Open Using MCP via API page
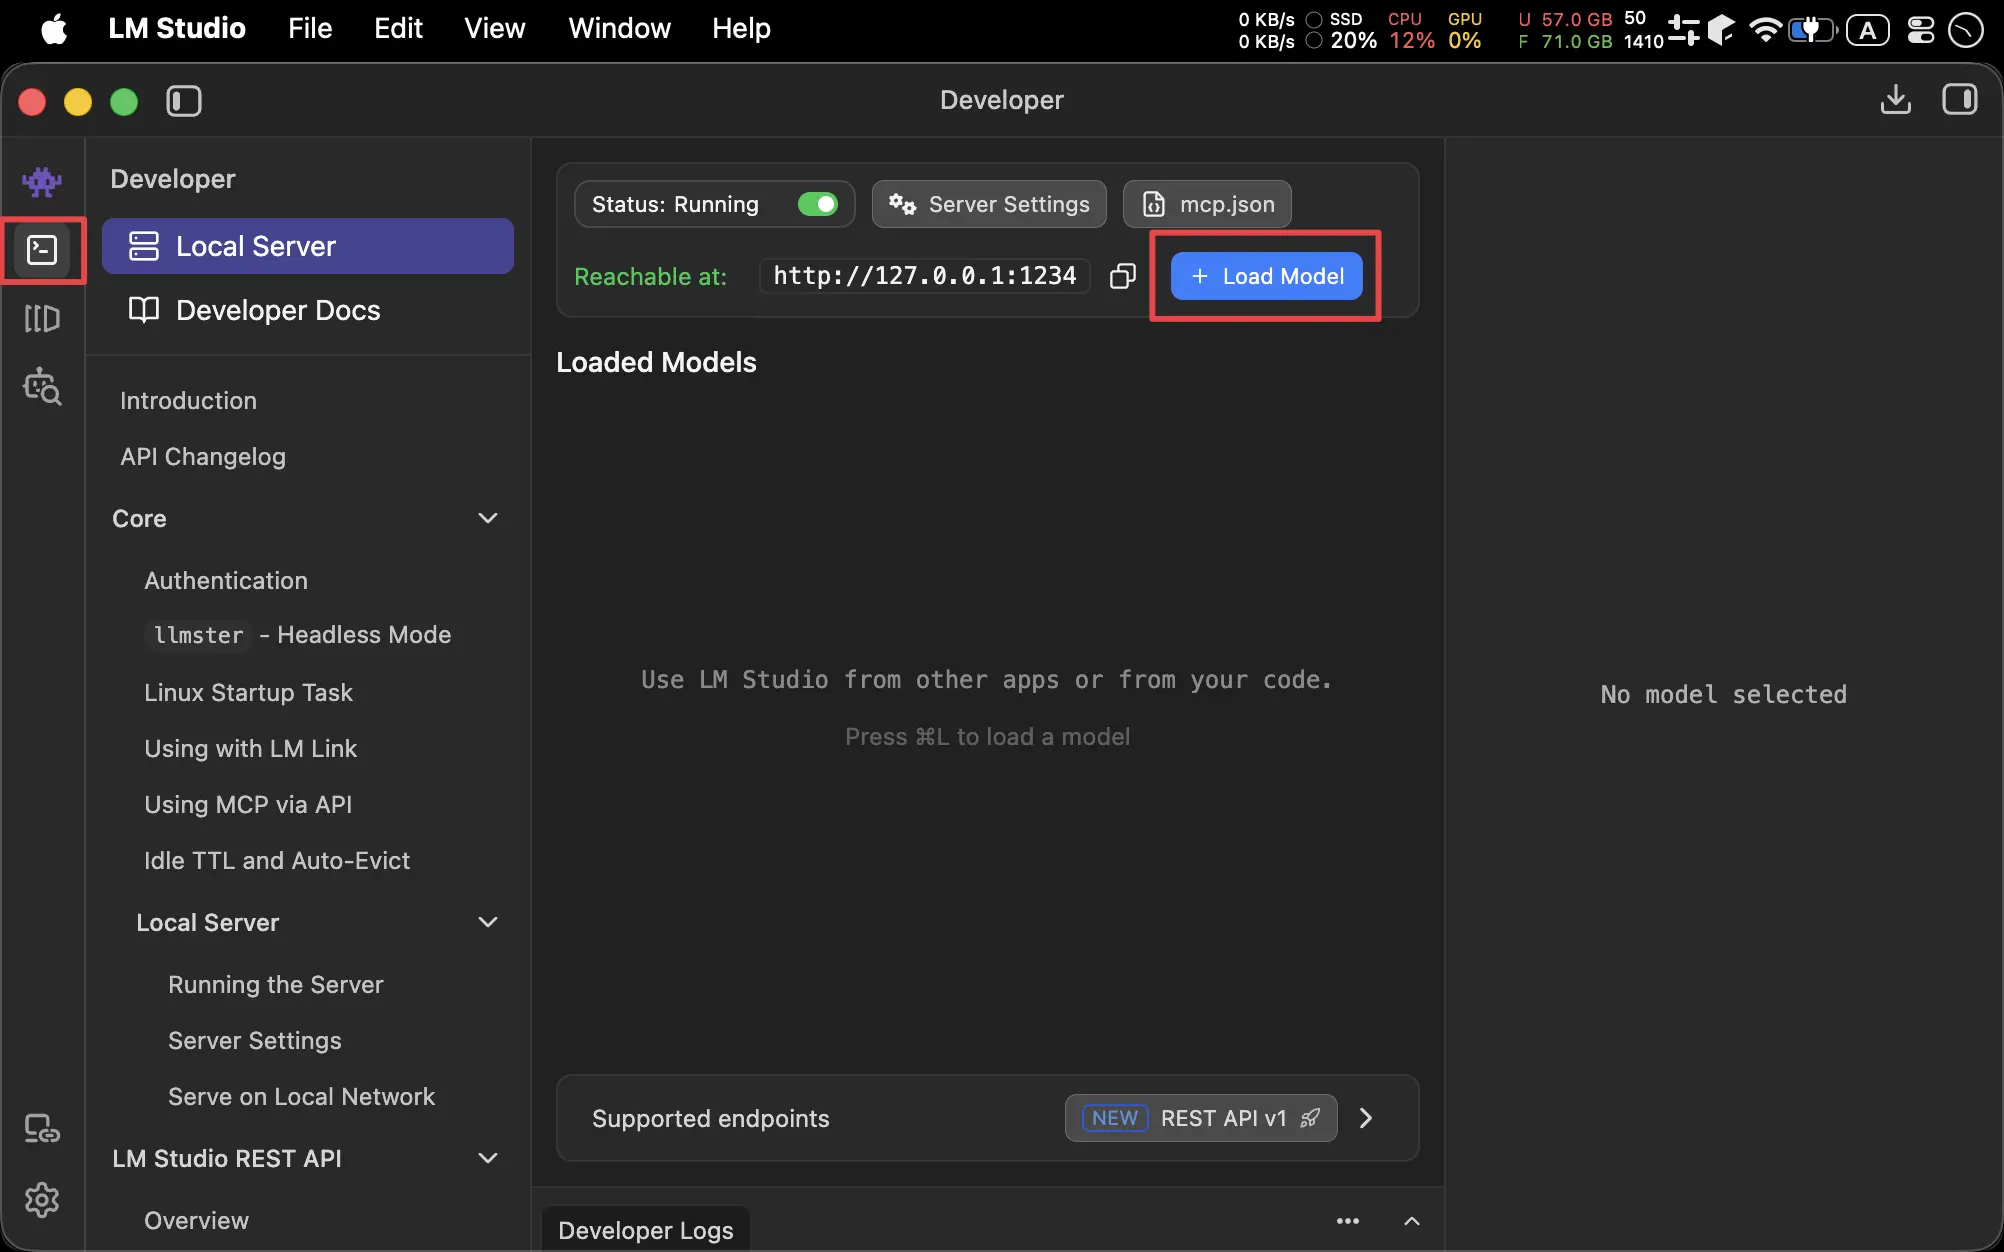This screenshot has height=1252, width=2004. 248,804
